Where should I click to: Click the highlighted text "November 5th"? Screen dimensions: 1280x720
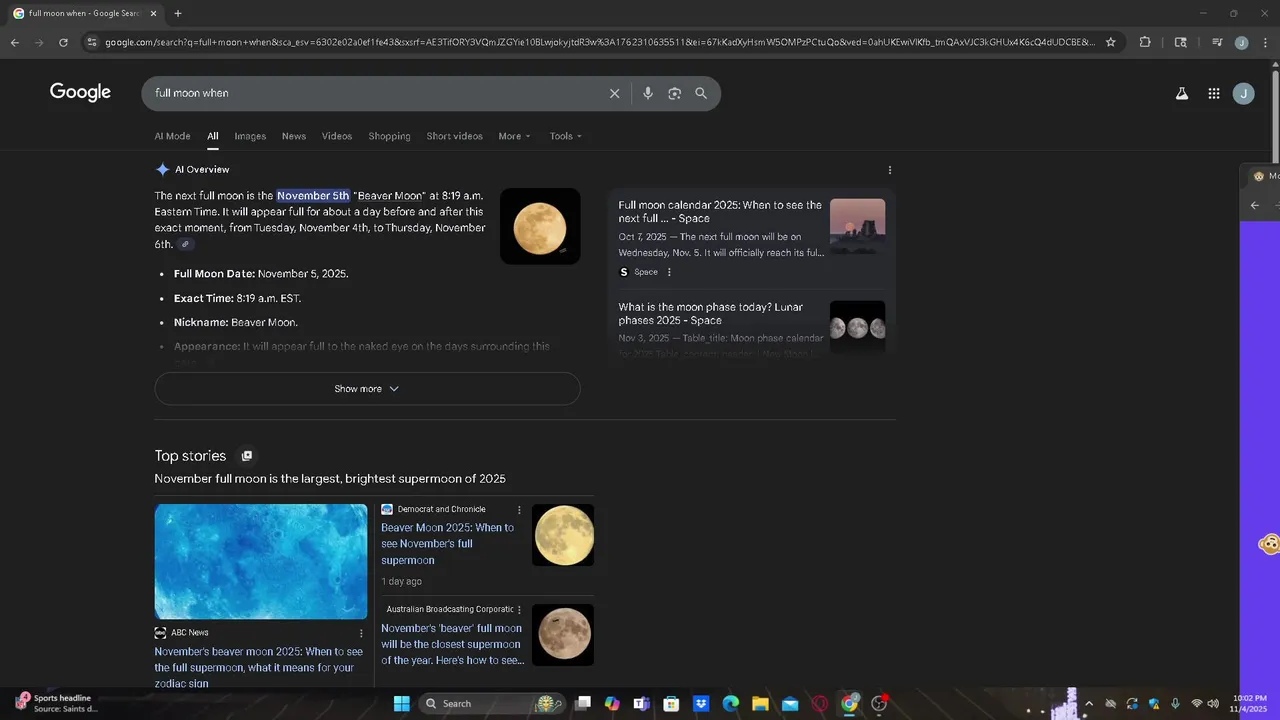click(313, 196)
